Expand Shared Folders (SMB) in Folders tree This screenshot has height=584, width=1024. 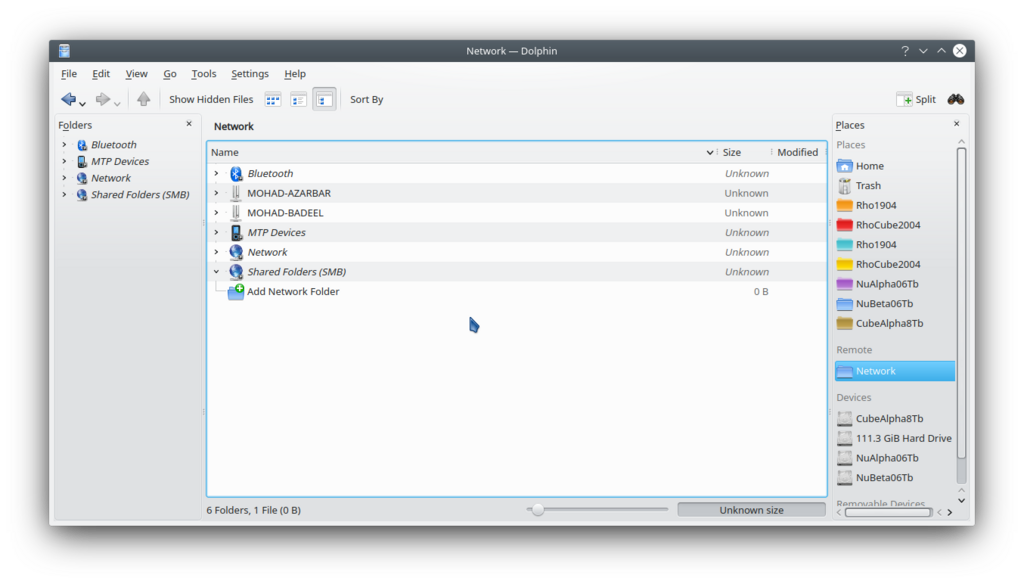(x=64, y=195)
